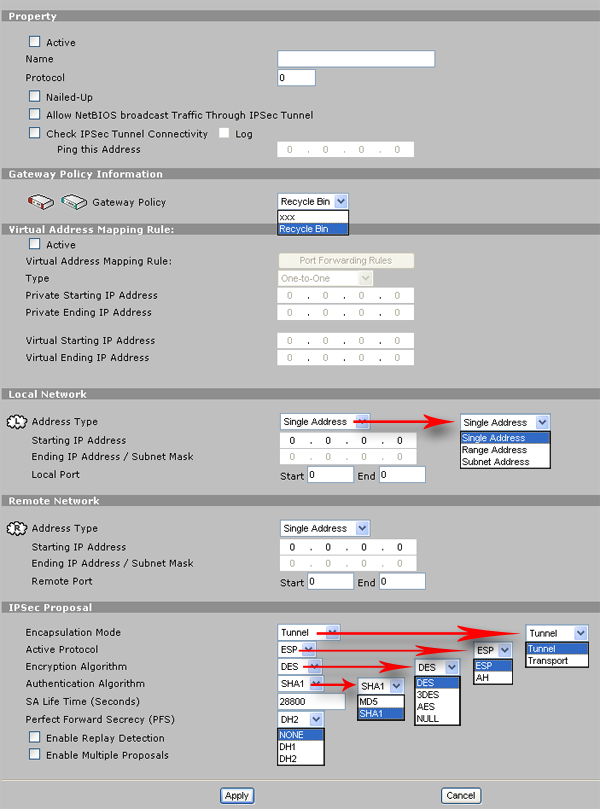The image size is (600, 809).
Task: Choose ESP option in expanded list
Action: click(x=493, y=666)
